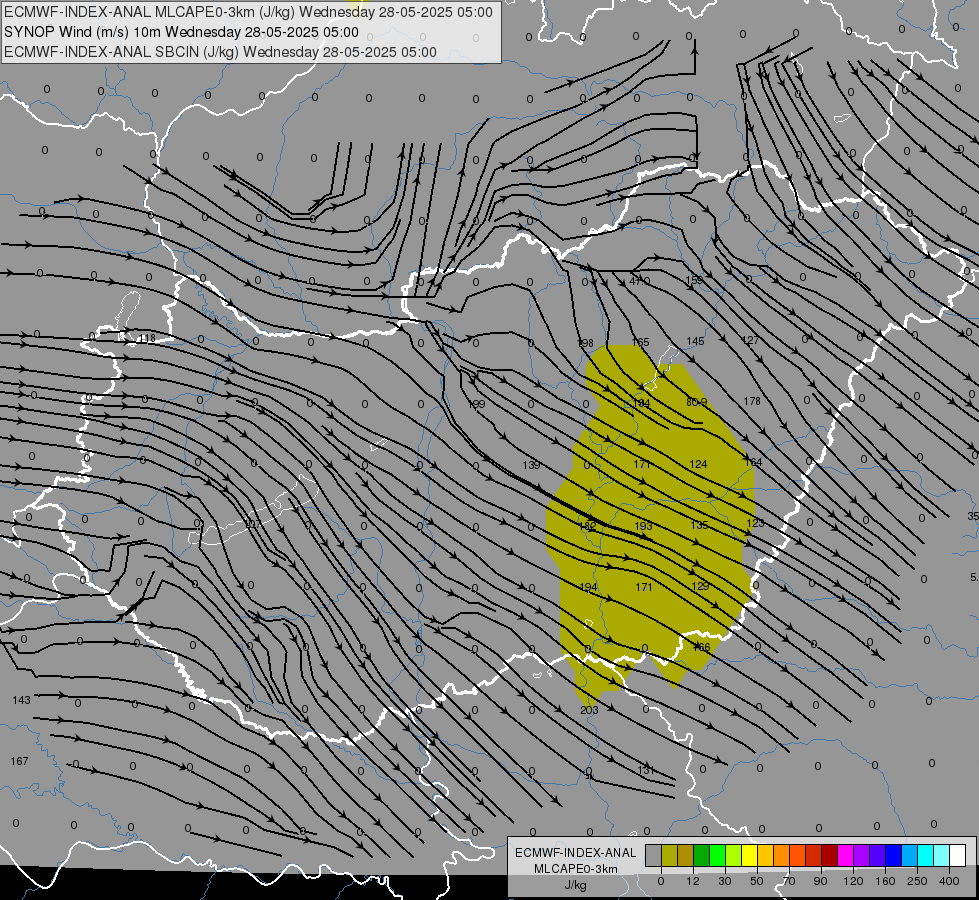Select the 199 value on the map
The width and height of the screenshot is (979, 900).
pyautogui.click(x=476, y=405)
